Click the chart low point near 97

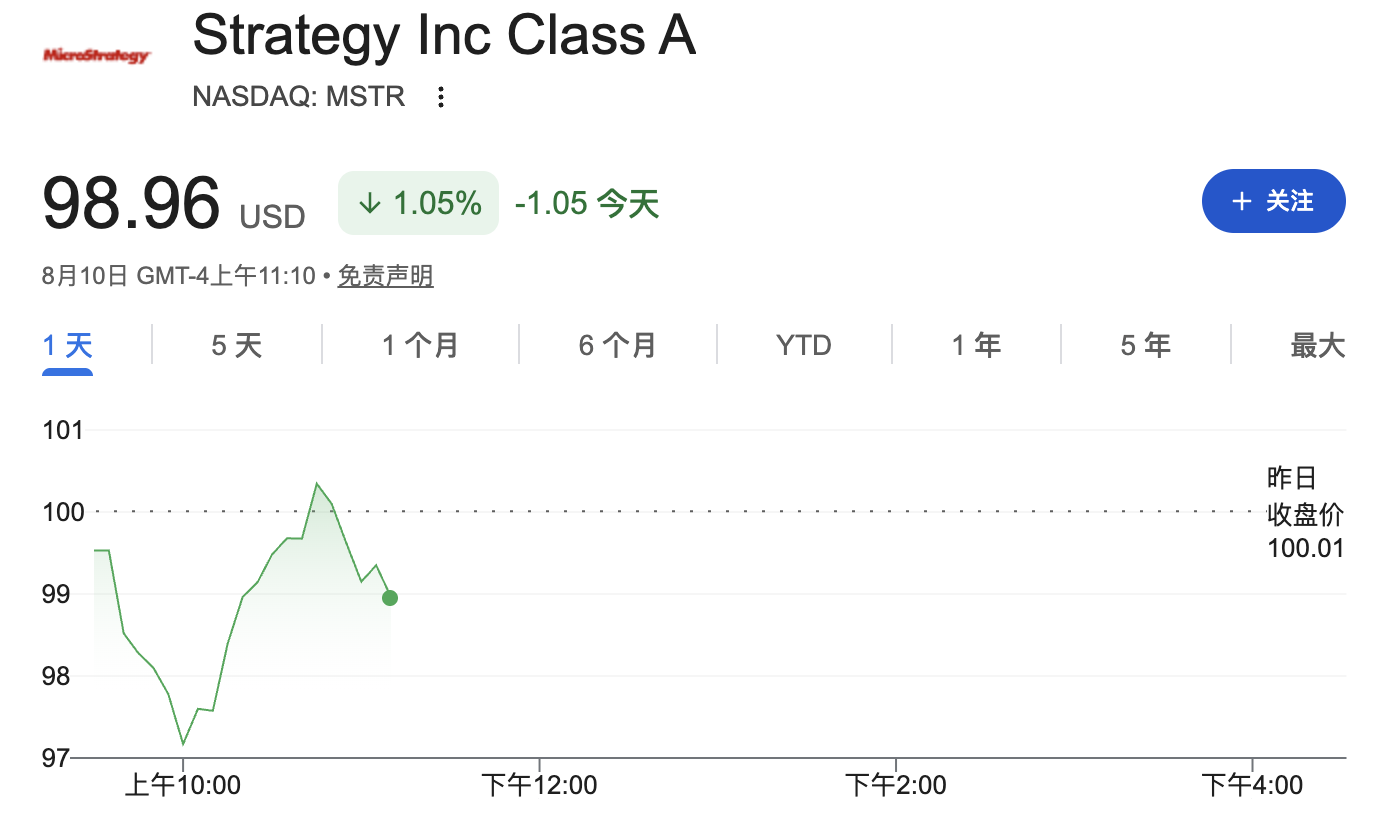183,743
